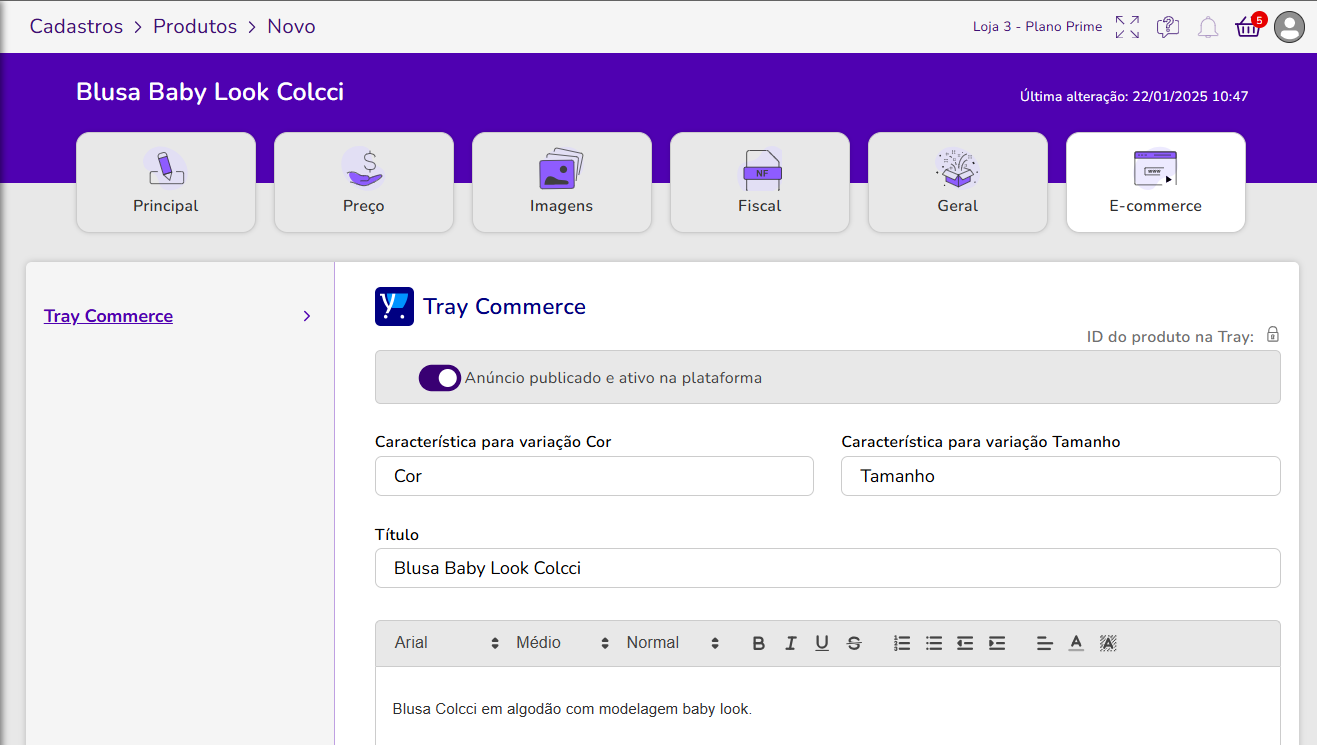Switch to the Principal tab
Image resolution: width=1317 pixels, height=745 pixels.
pyautogui.click(x=166, y=182)
